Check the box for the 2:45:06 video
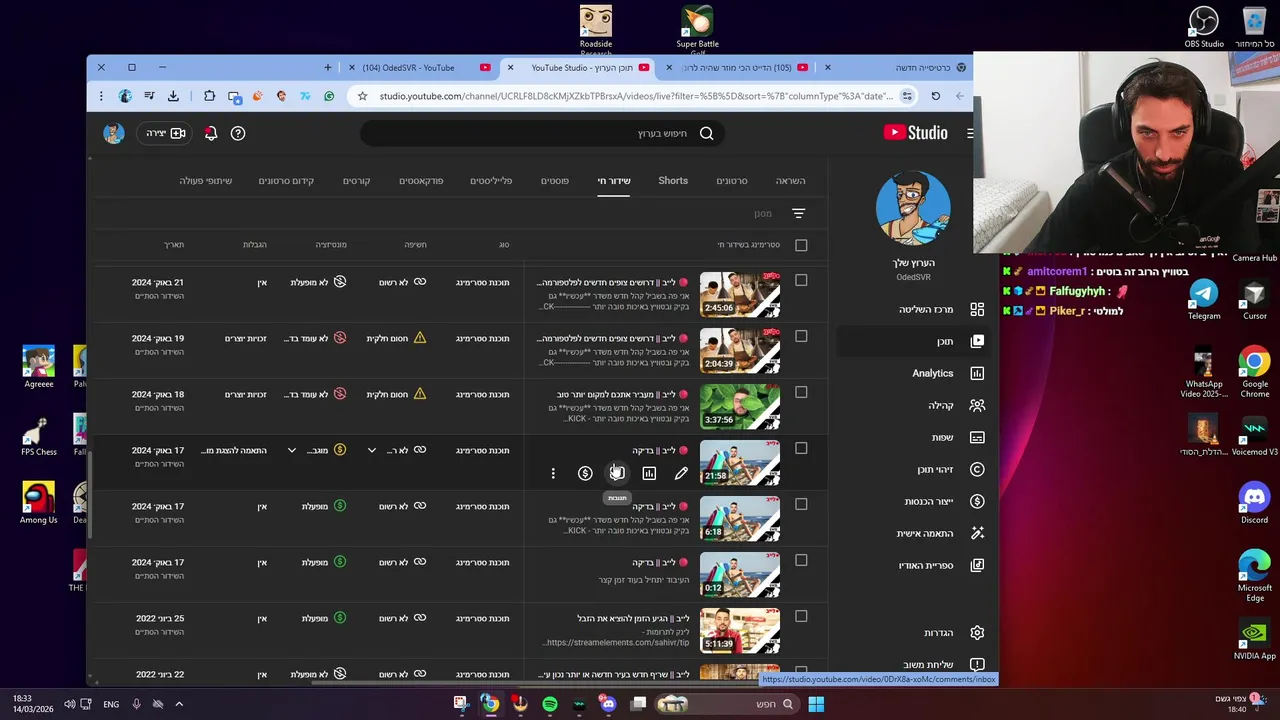 click(x=801, y=281)
